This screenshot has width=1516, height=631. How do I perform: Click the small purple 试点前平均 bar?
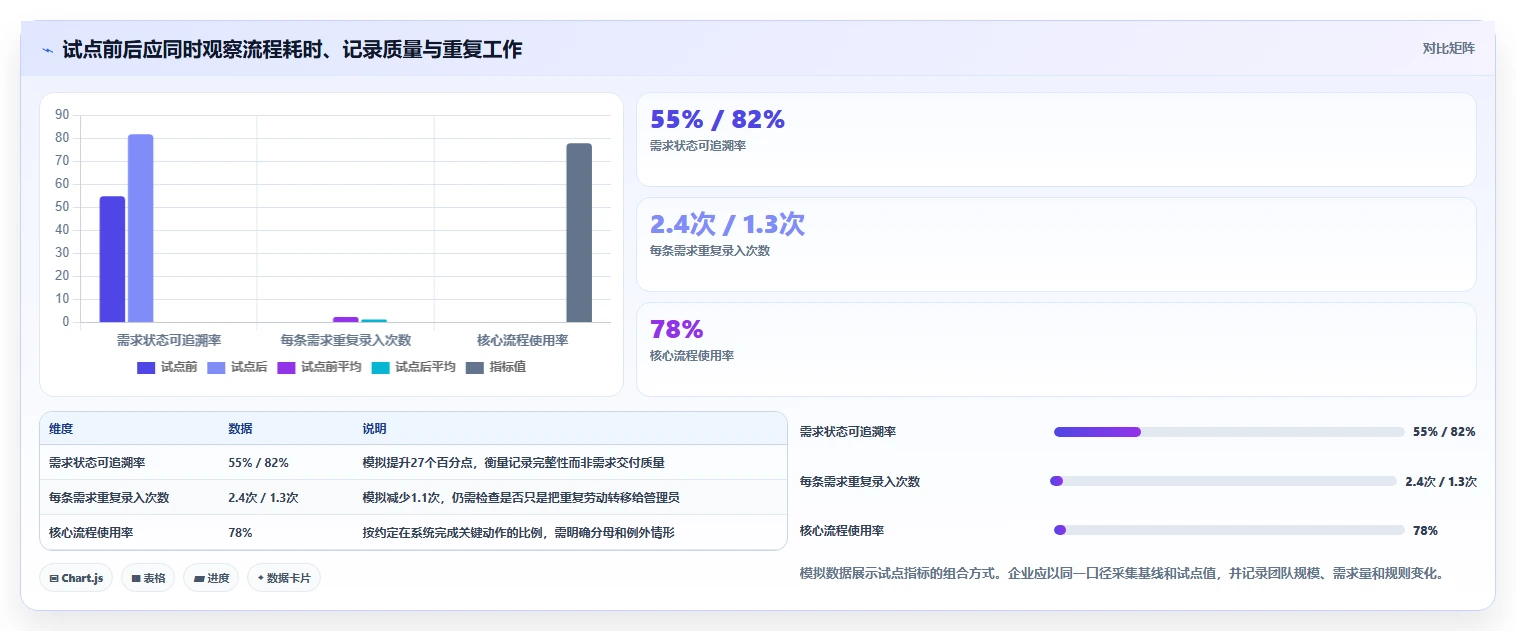tap(345, 319)
